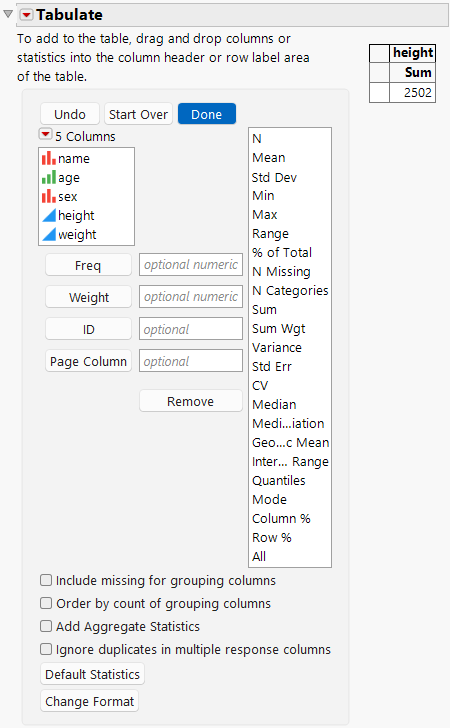This screenshot has width=450, height=728.
Task: Select the name column label
Action: pyautogui.click(x=74, y=158)
